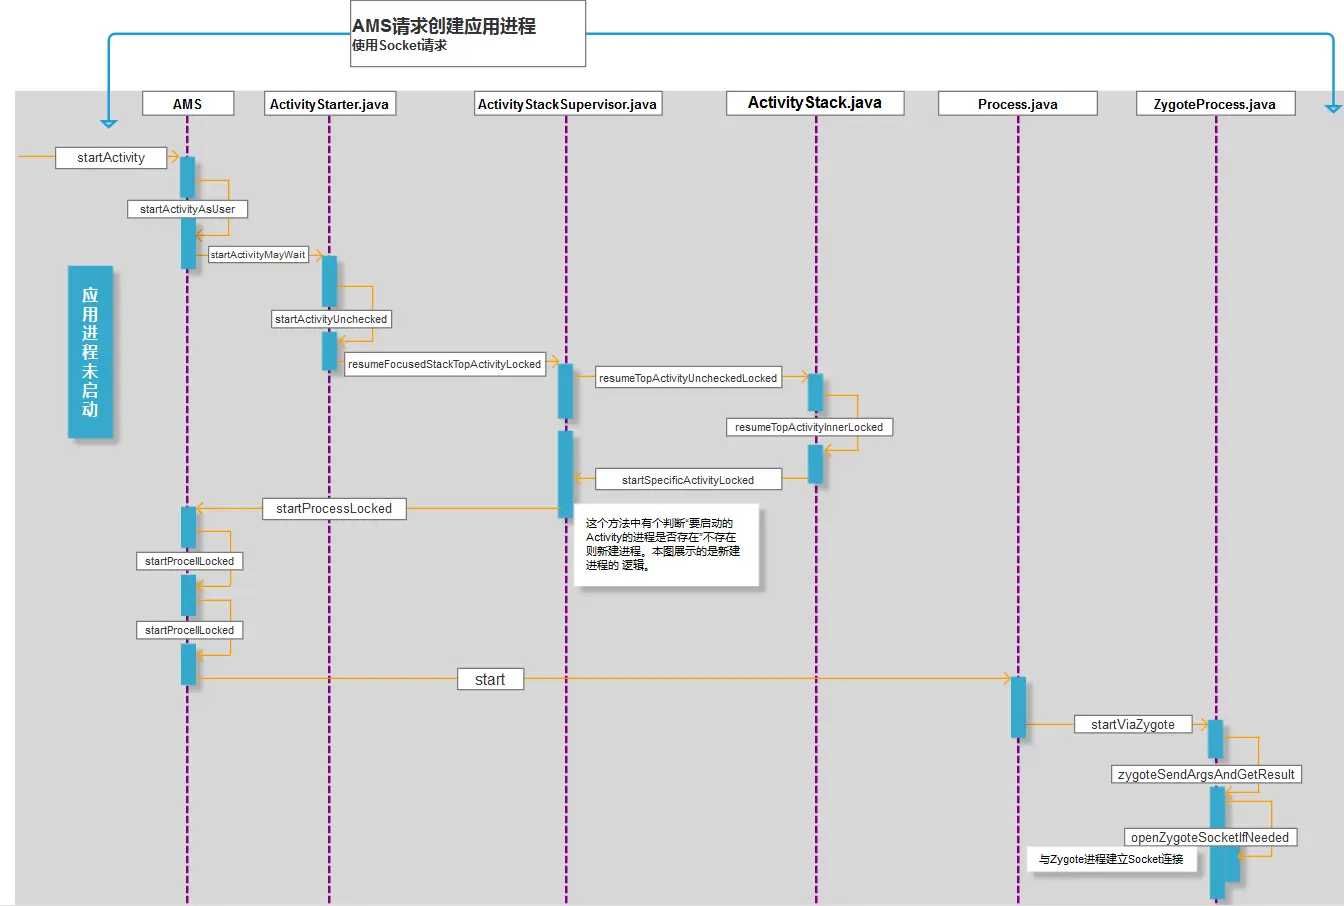Click the startActivityMayWait label
This screenshot has width=1344, height=906.
(258, 255)
